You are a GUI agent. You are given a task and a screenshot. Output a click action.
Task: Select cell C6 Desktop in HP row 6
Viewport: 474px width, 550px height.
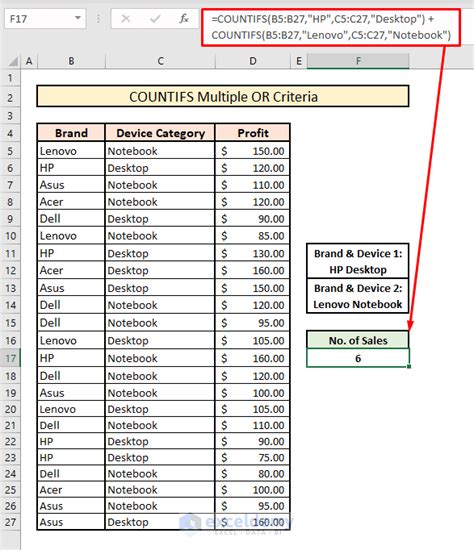(160, 168)
